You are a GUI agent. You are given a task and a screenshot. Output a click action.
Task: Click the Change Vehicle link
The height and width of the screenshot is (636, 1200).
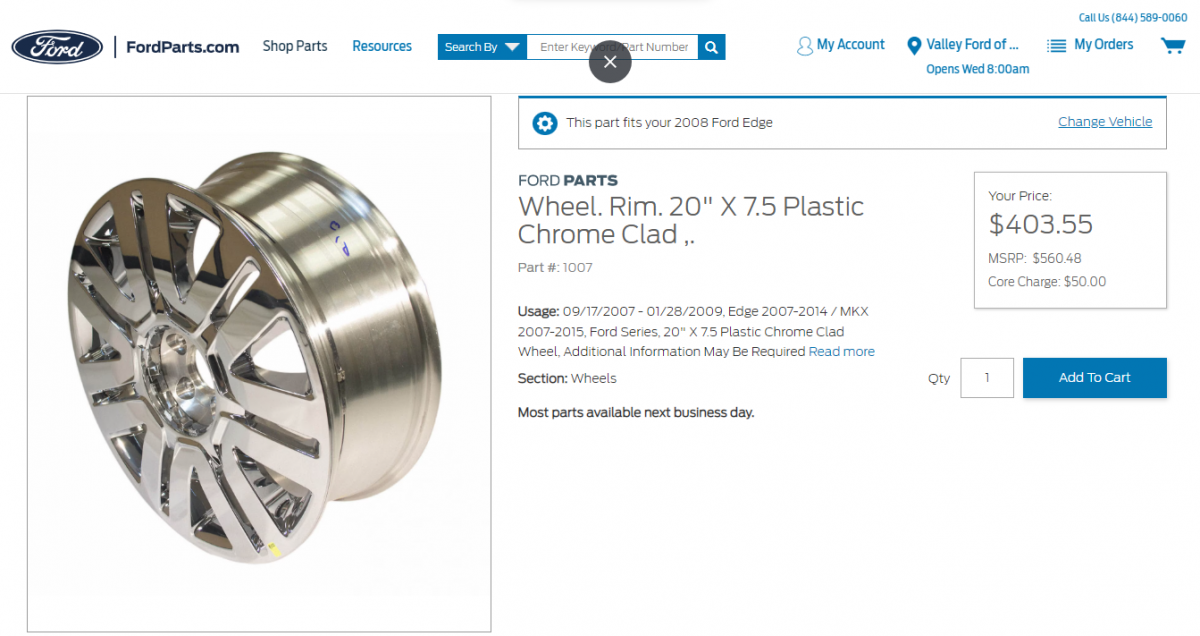1105,122
